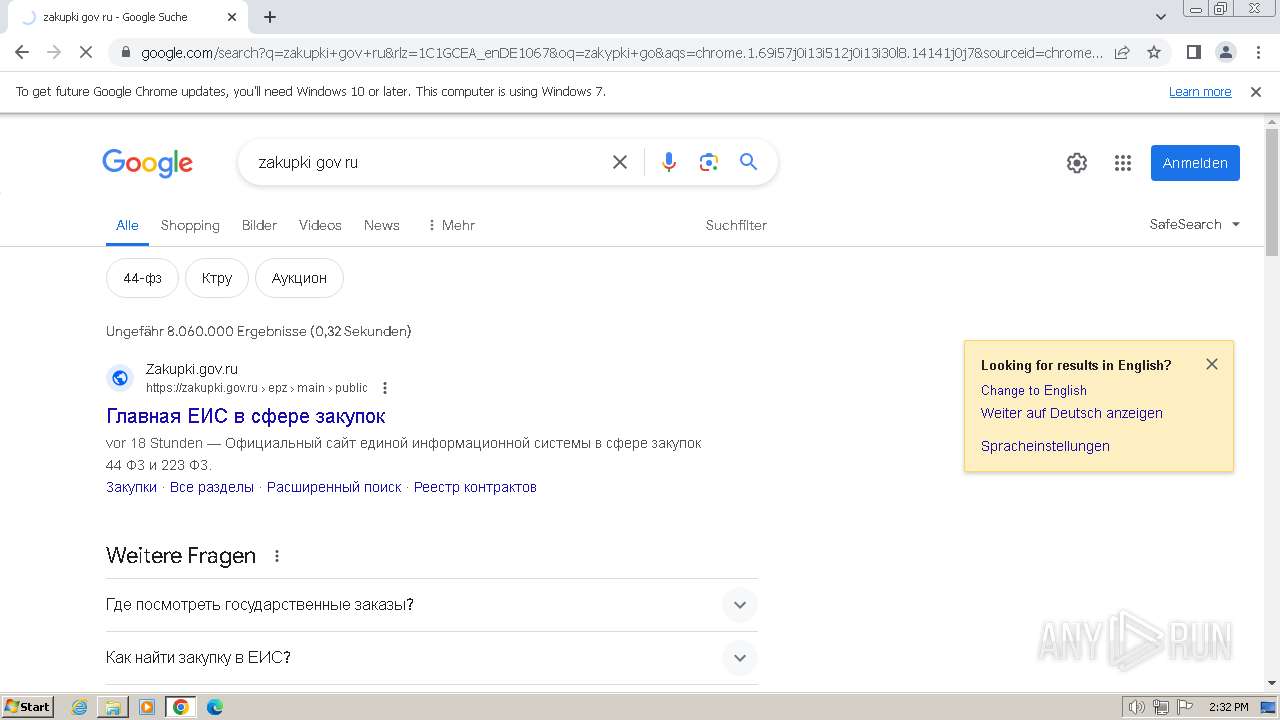This screenshot has height=720, width=1280.
Task: Open options next to Weitere Fragen
Action: click(277, 556)
